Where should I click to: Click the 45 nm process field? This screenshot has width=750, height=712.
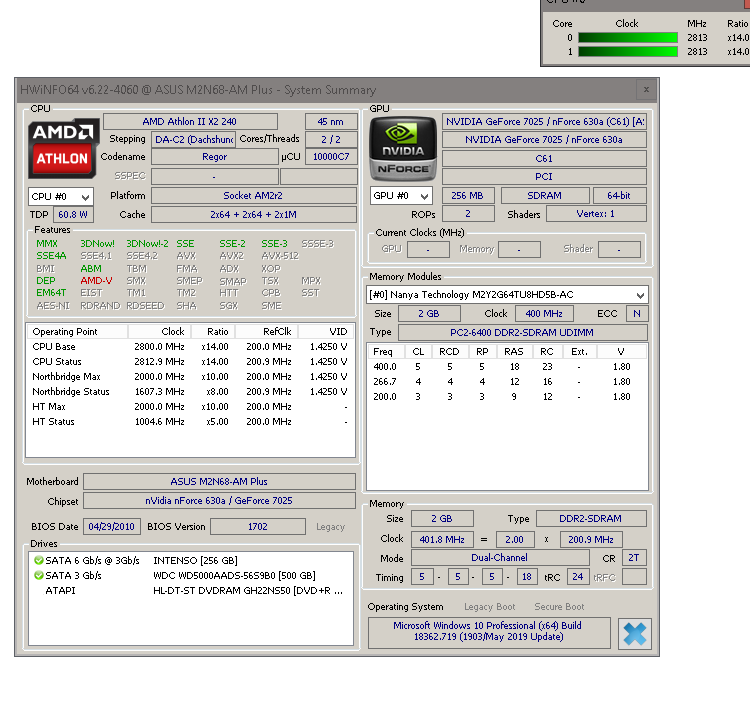[x=331, y=121]
